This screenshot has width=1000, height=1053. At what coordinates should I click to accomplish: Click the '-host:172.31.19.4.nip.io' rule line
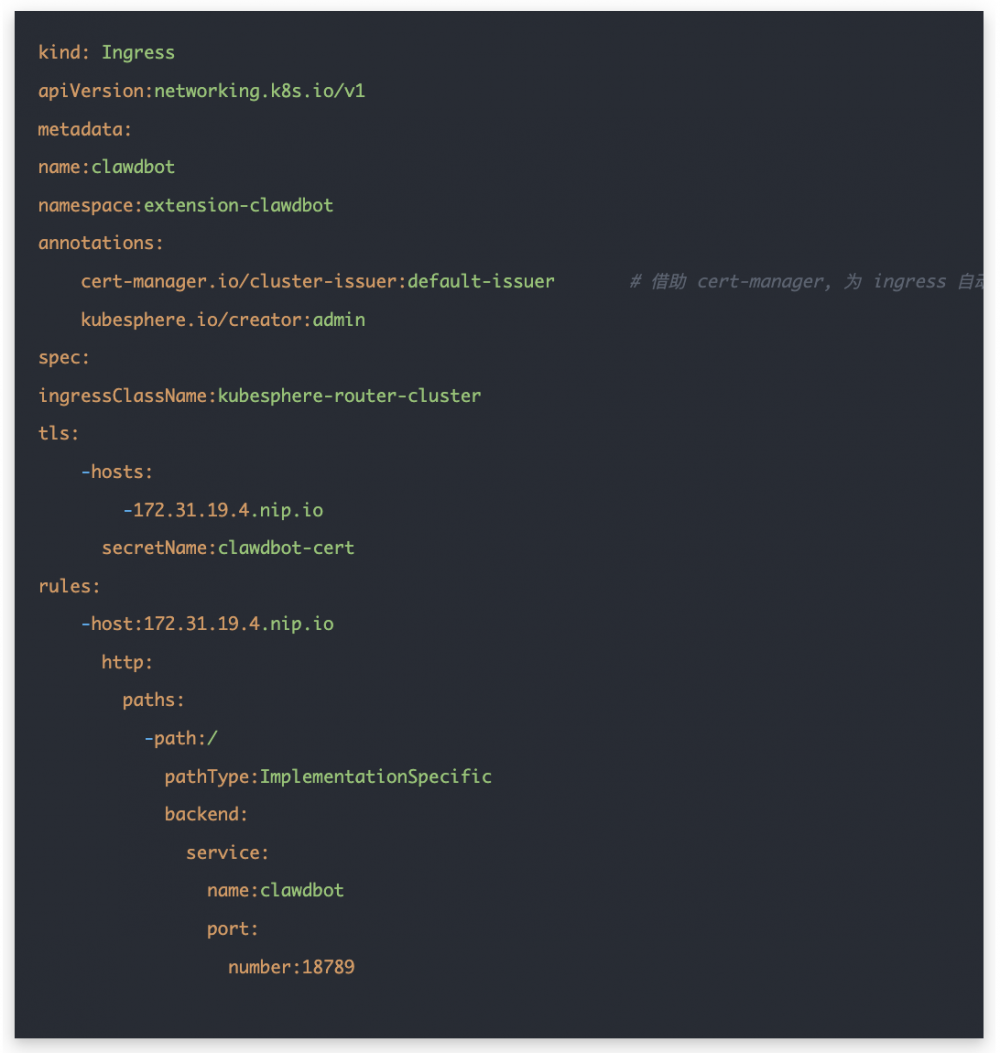coord(207,624)
